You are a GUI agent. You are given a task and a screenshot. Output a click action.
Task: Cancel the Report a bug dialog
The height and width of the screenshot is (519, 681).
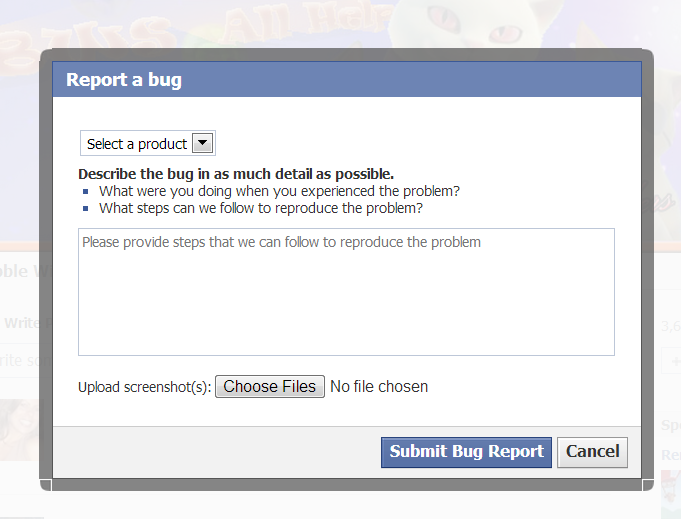click(x=592, y=452)
